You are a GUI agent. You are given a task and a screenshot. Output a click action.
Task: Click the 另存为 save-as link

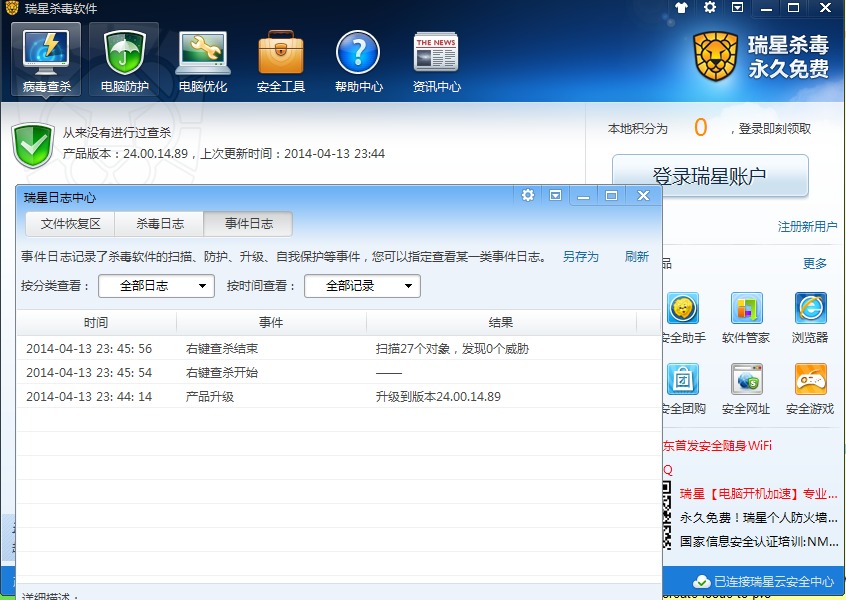(581, 257)
